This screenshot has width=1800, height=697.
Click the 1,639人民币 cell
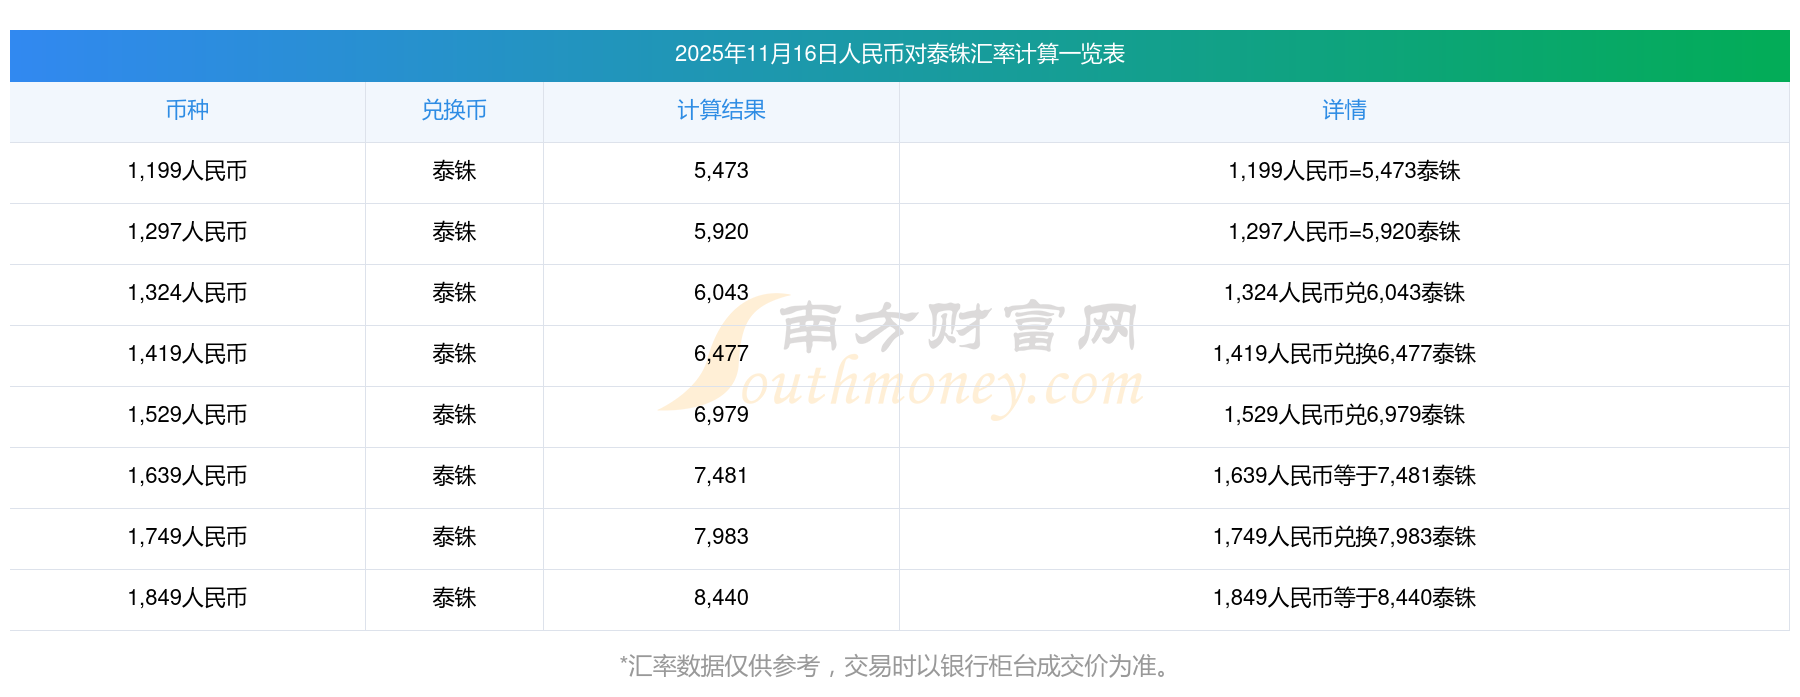187,476
